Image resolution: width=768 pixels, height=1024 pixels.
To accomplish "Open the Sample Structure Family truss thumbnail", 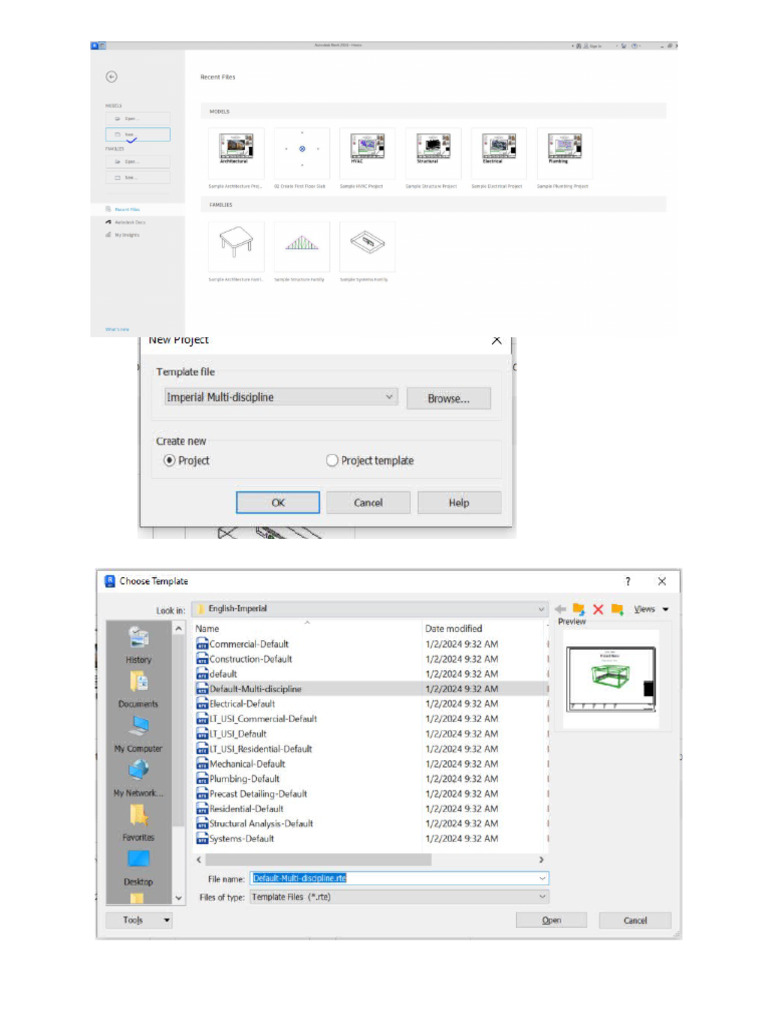I will pyautogui.click(x=302, y=246).
